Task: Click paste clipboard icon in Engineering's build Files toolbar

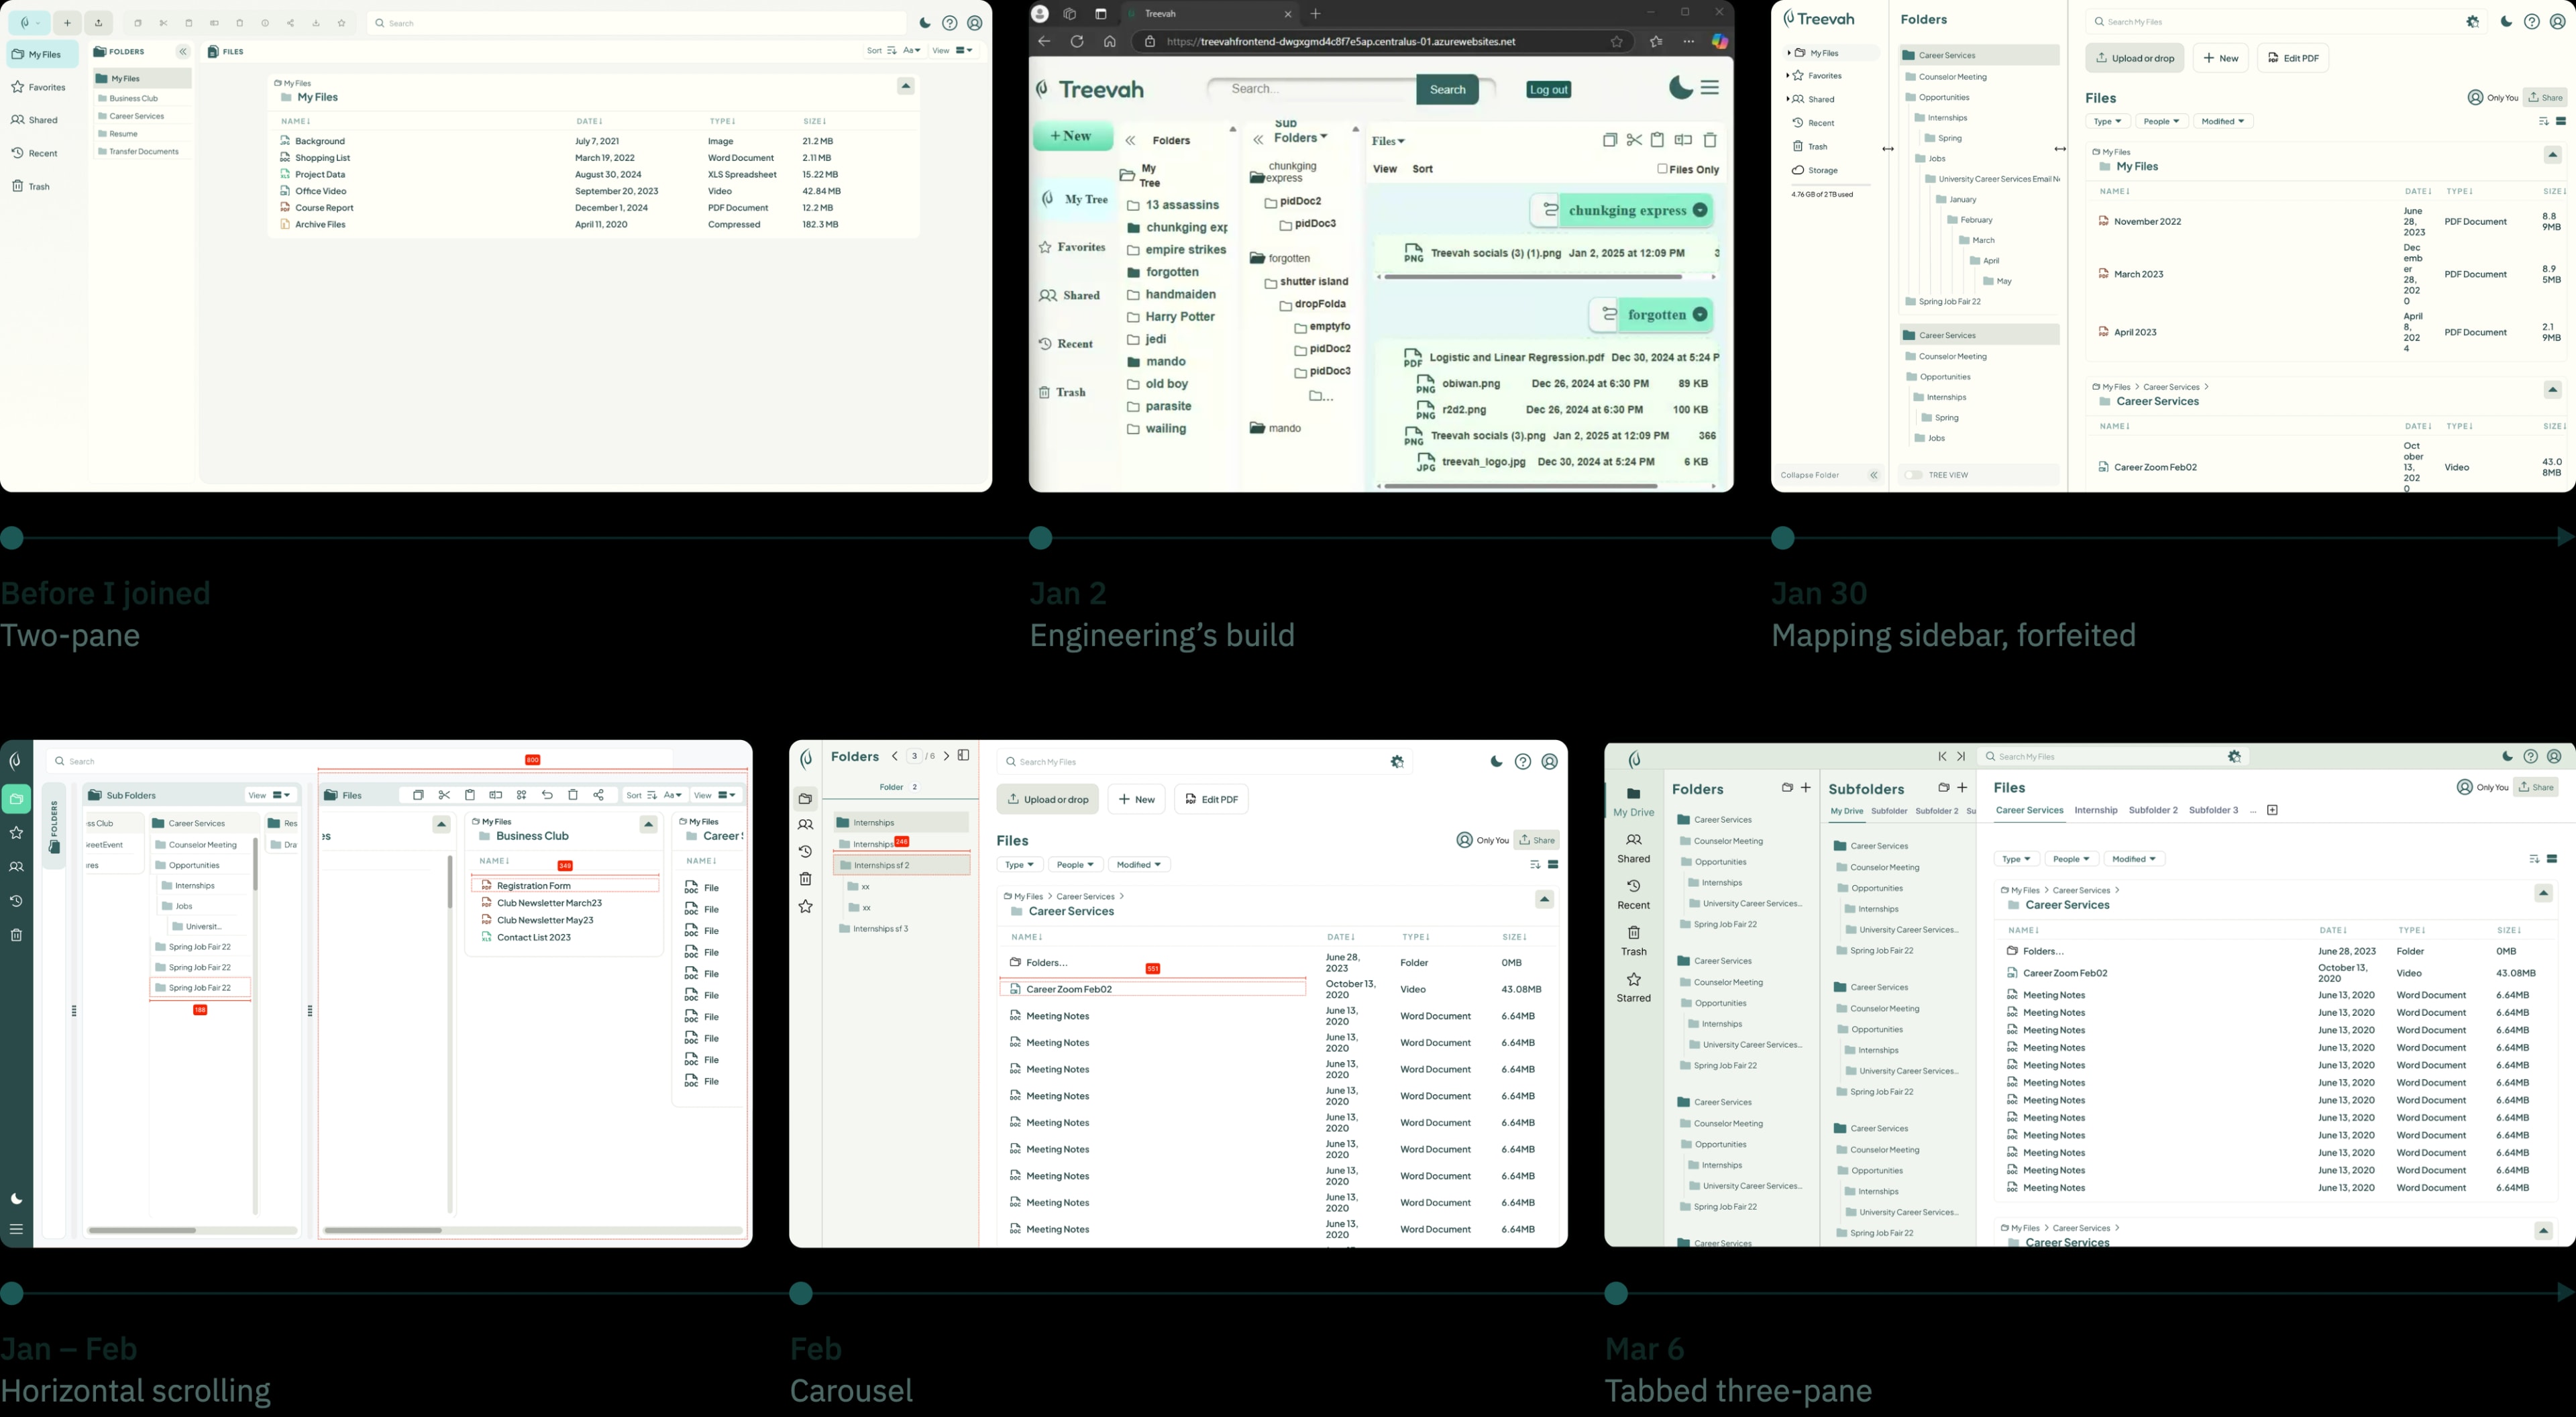Action: point(1657,140)
